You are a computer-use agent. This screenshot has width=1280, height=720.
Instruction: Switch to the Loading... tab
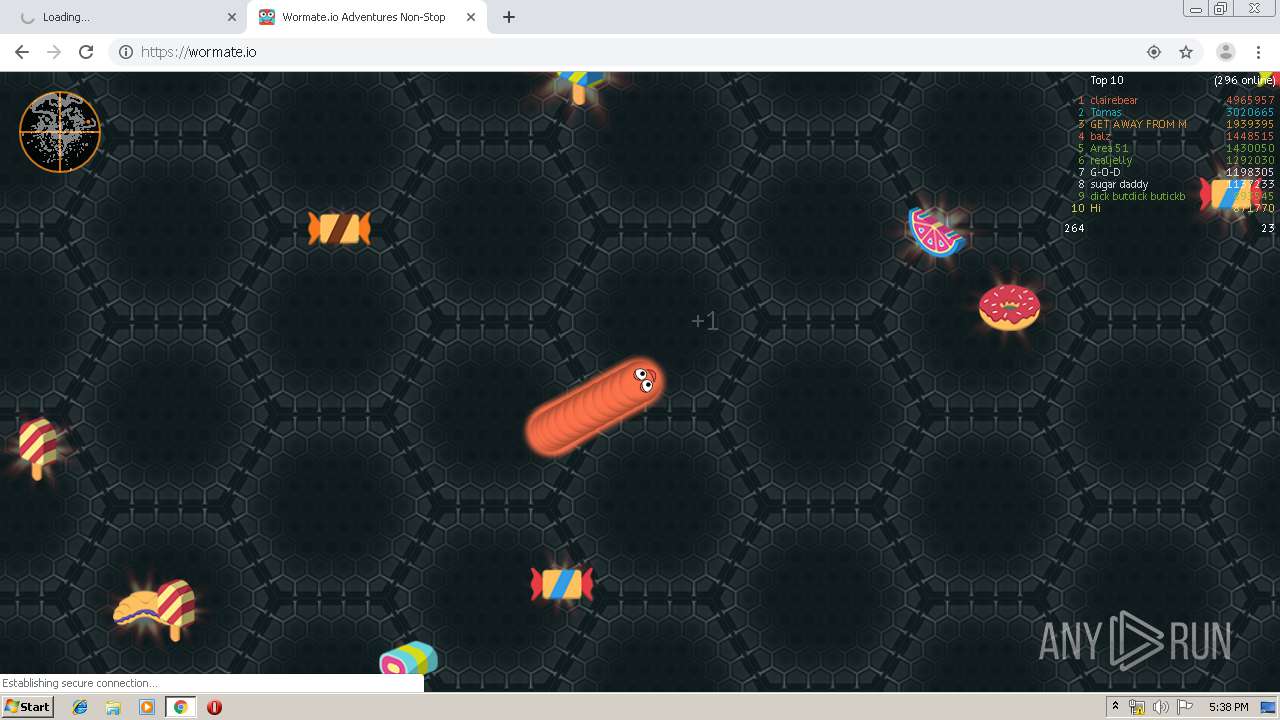tap(125, 17)
